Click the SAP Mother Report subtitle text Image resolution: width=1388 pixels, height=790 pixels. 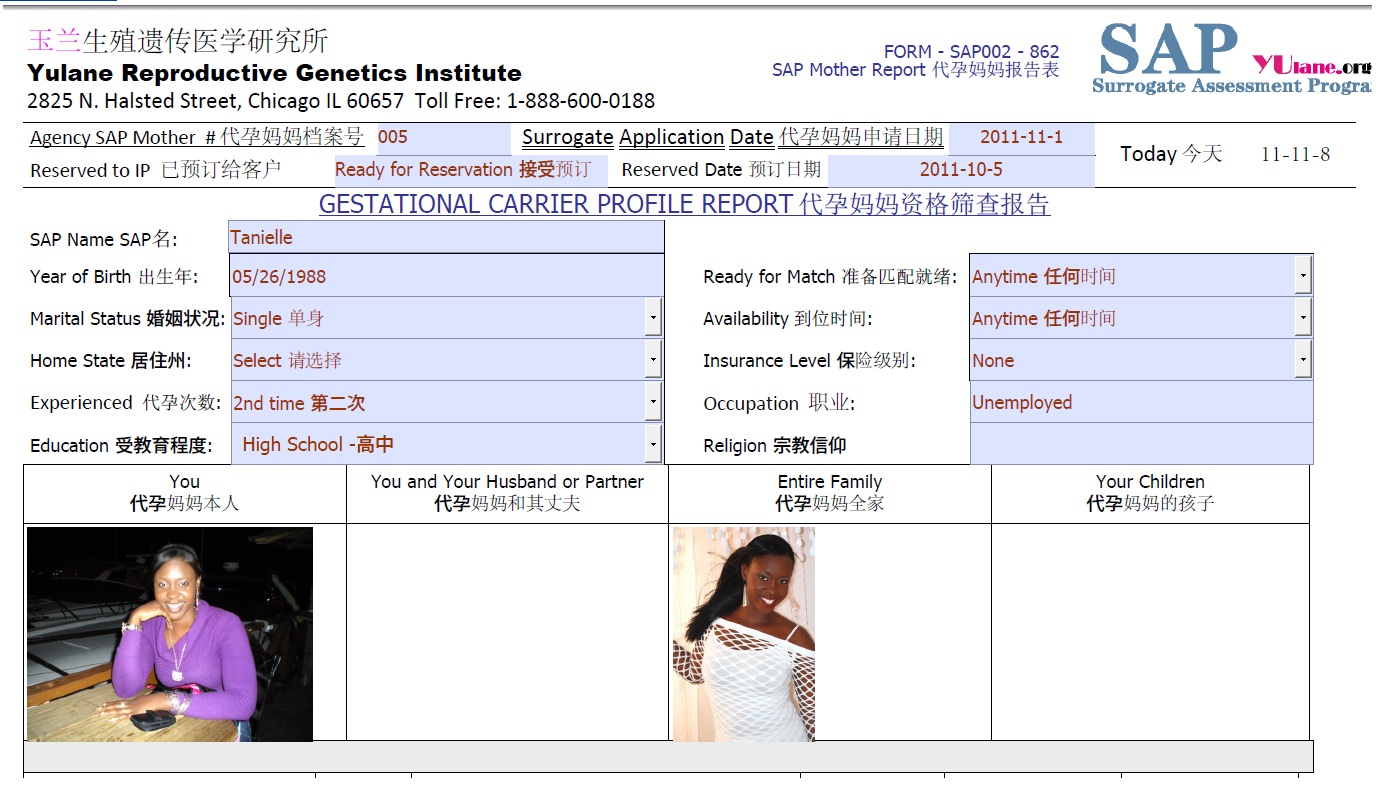click(915, 70)
